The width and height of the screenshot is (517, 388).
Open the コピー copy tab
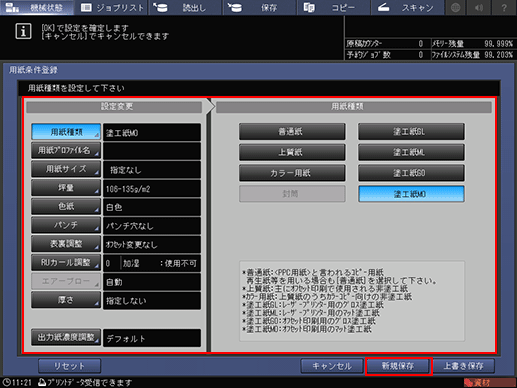334,7
